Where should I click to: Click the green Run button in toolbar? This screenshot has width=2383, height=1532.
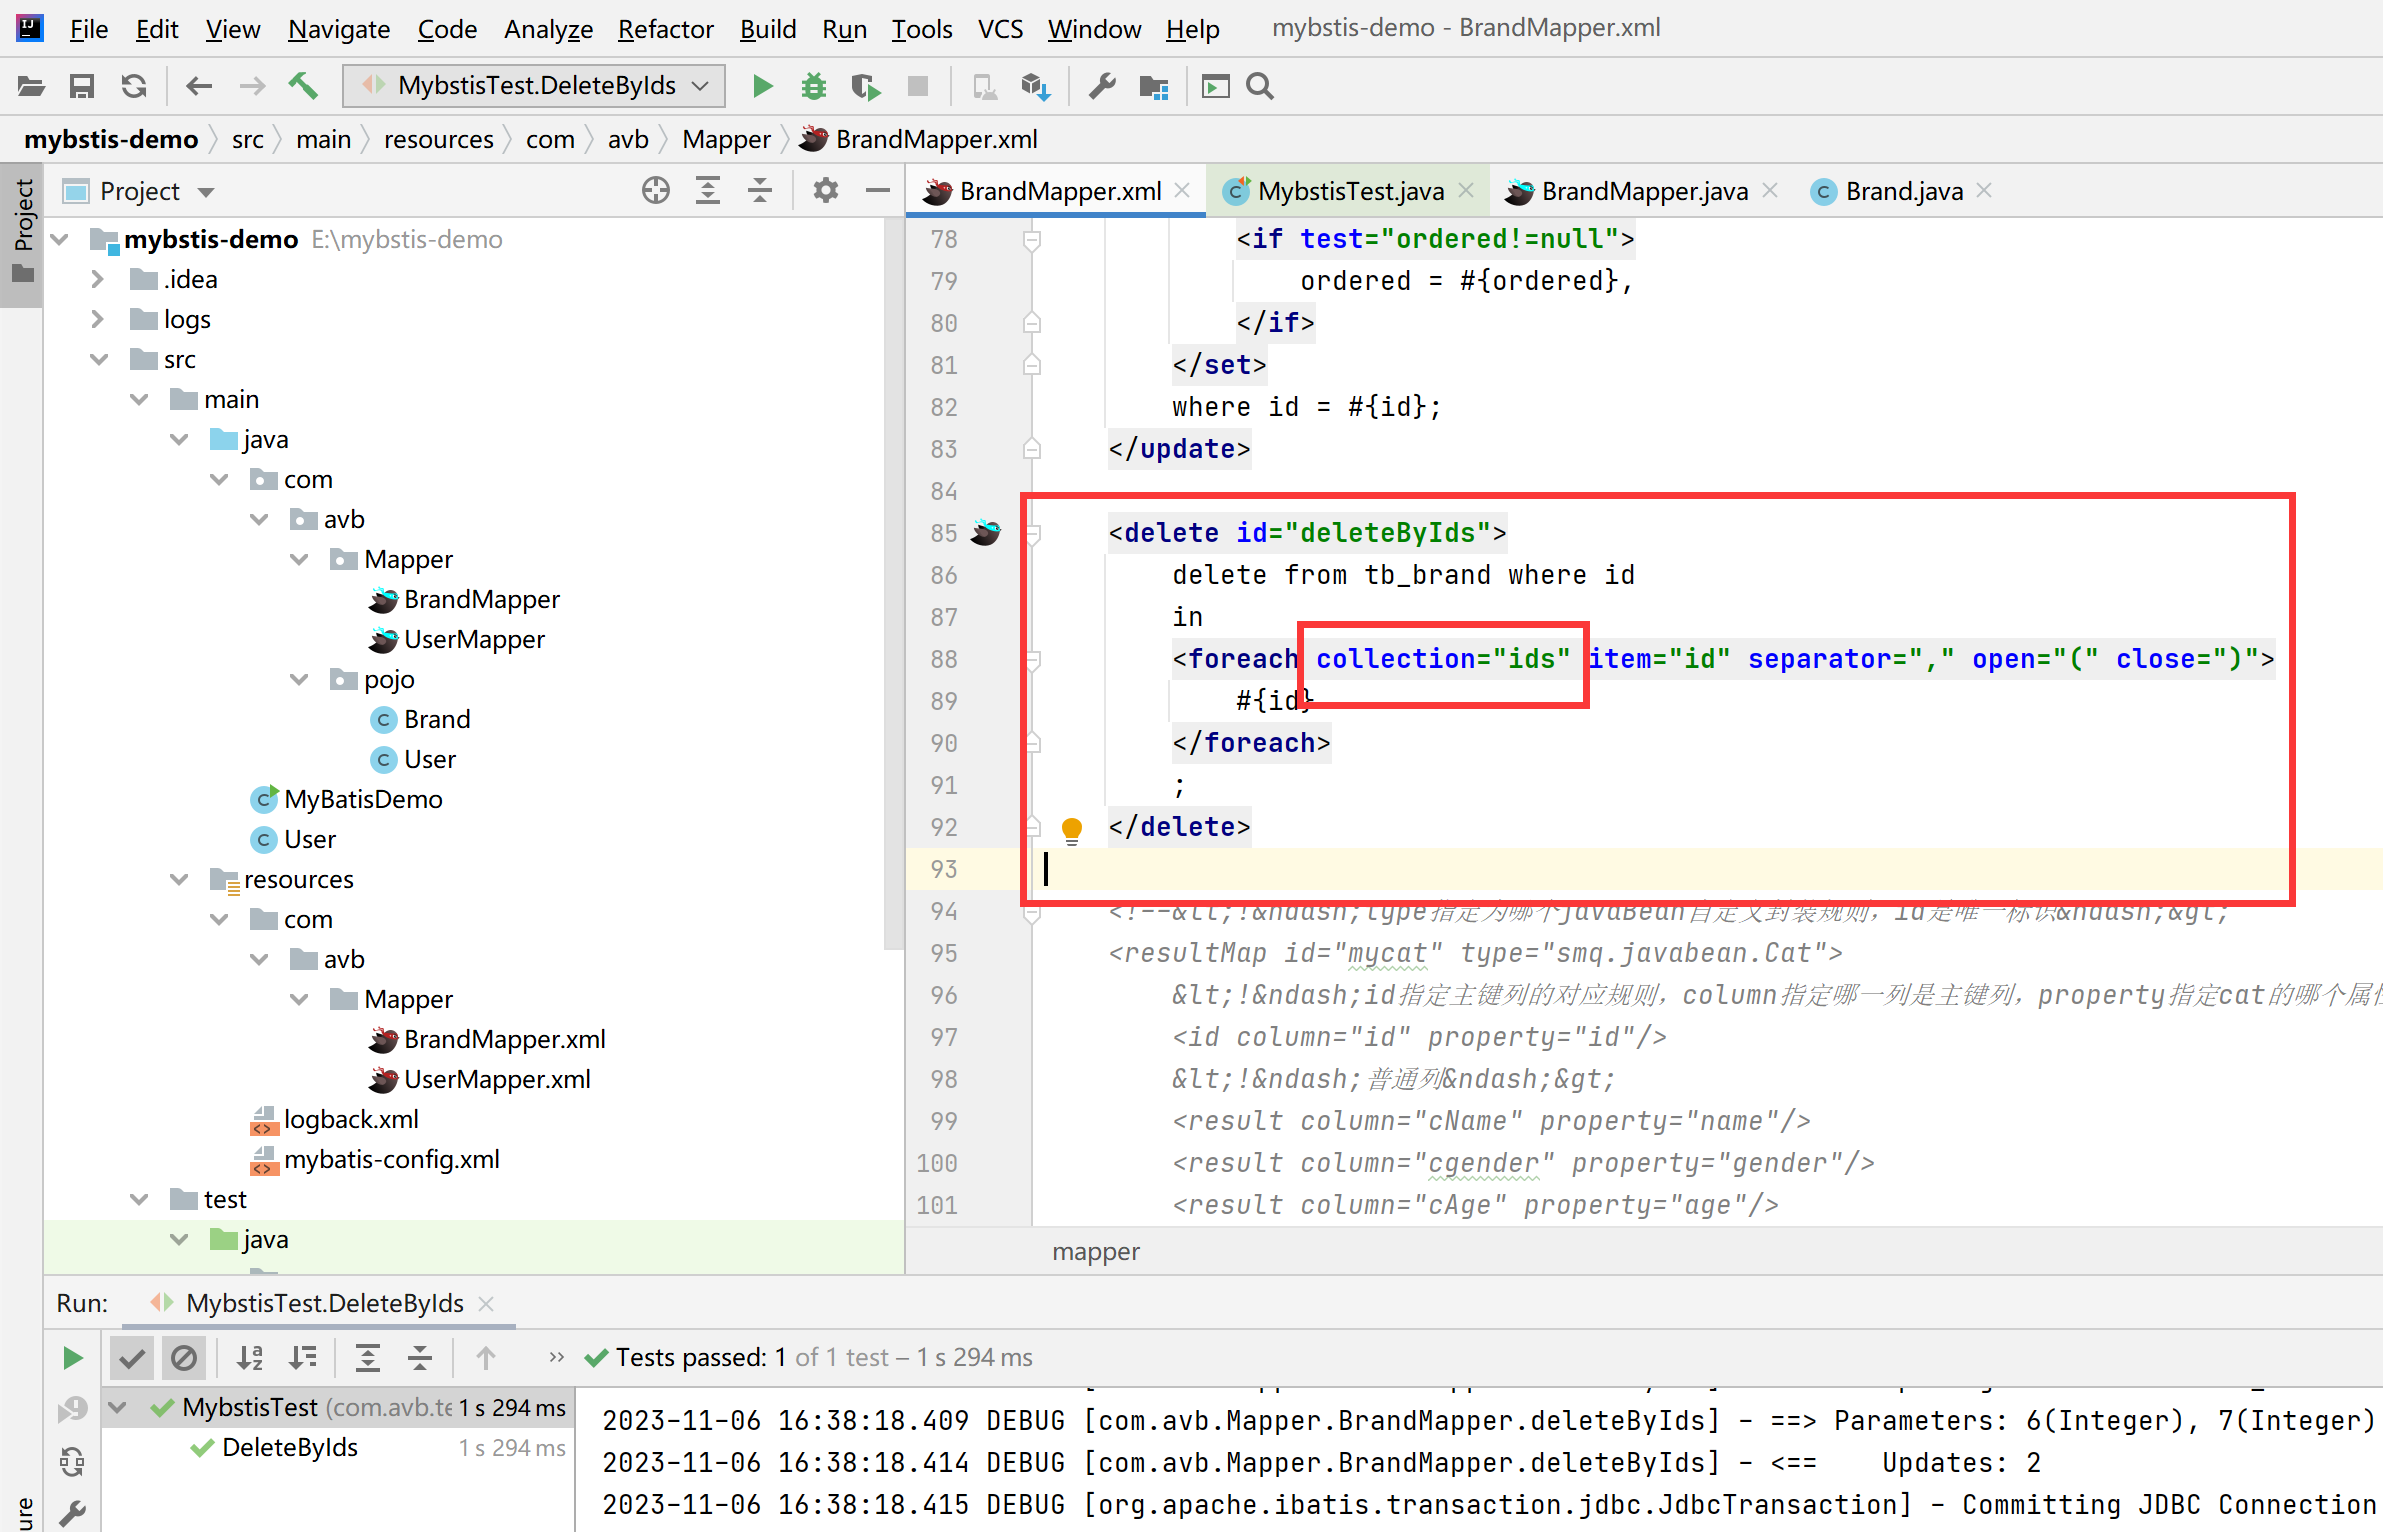click(x=762, y=87)
